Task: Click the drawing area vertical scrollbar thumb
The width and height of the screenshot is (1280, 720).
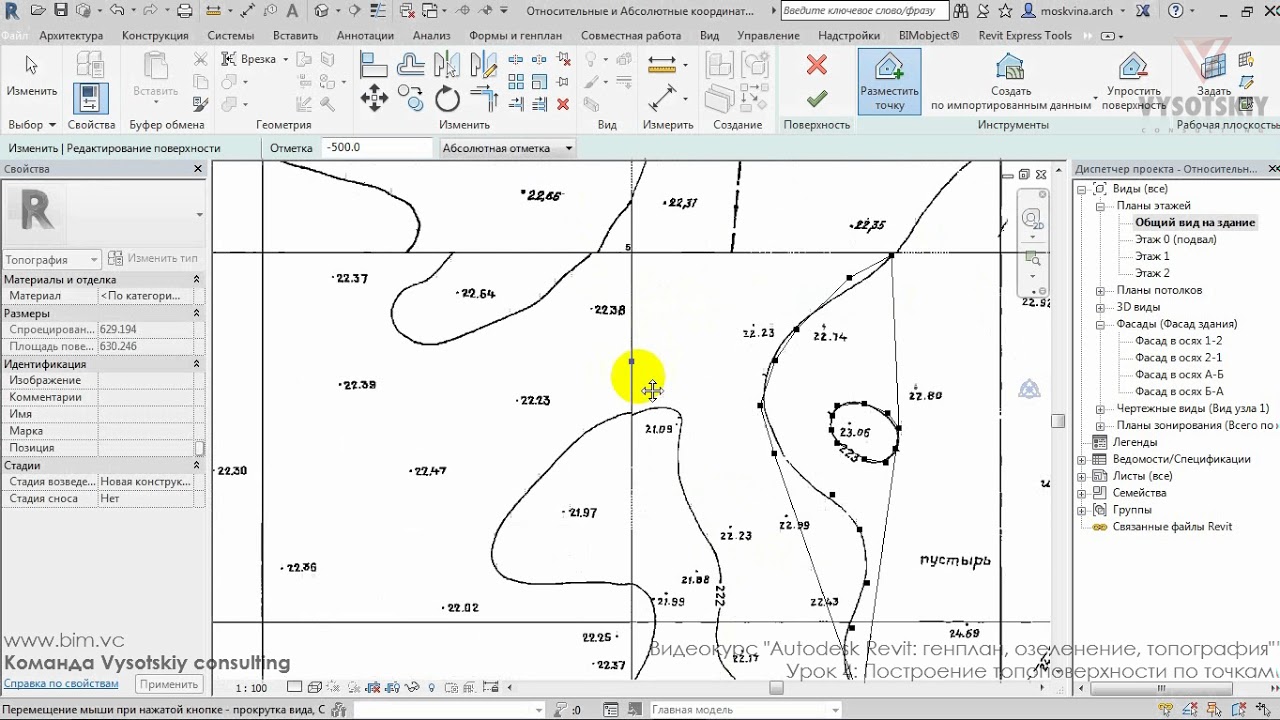Action: [x=1058, y=421]
